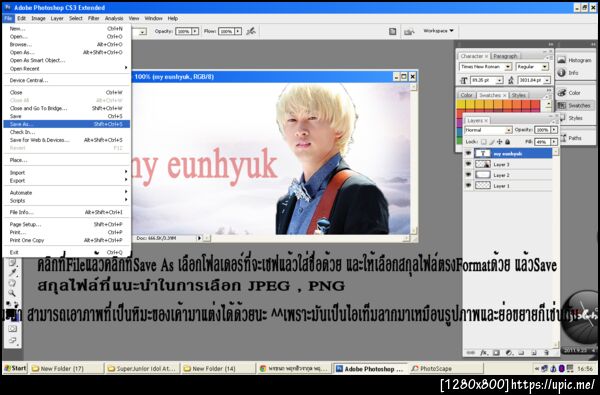600x395 pixels.
Task: Switch to the Styles tab
Action: [x=518, y=95]
